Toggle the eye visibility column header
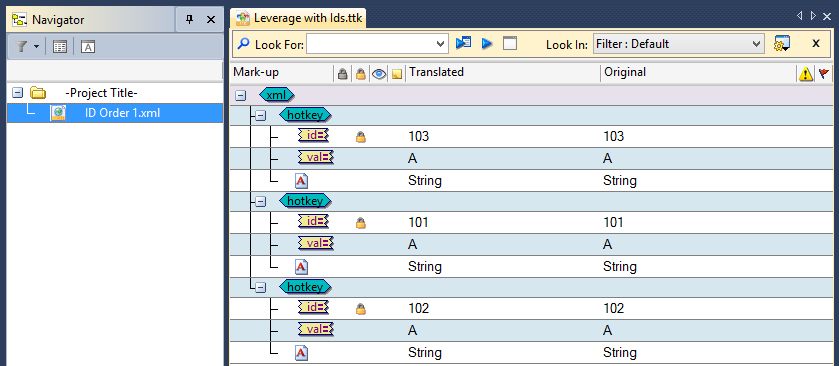 point(379,74)
